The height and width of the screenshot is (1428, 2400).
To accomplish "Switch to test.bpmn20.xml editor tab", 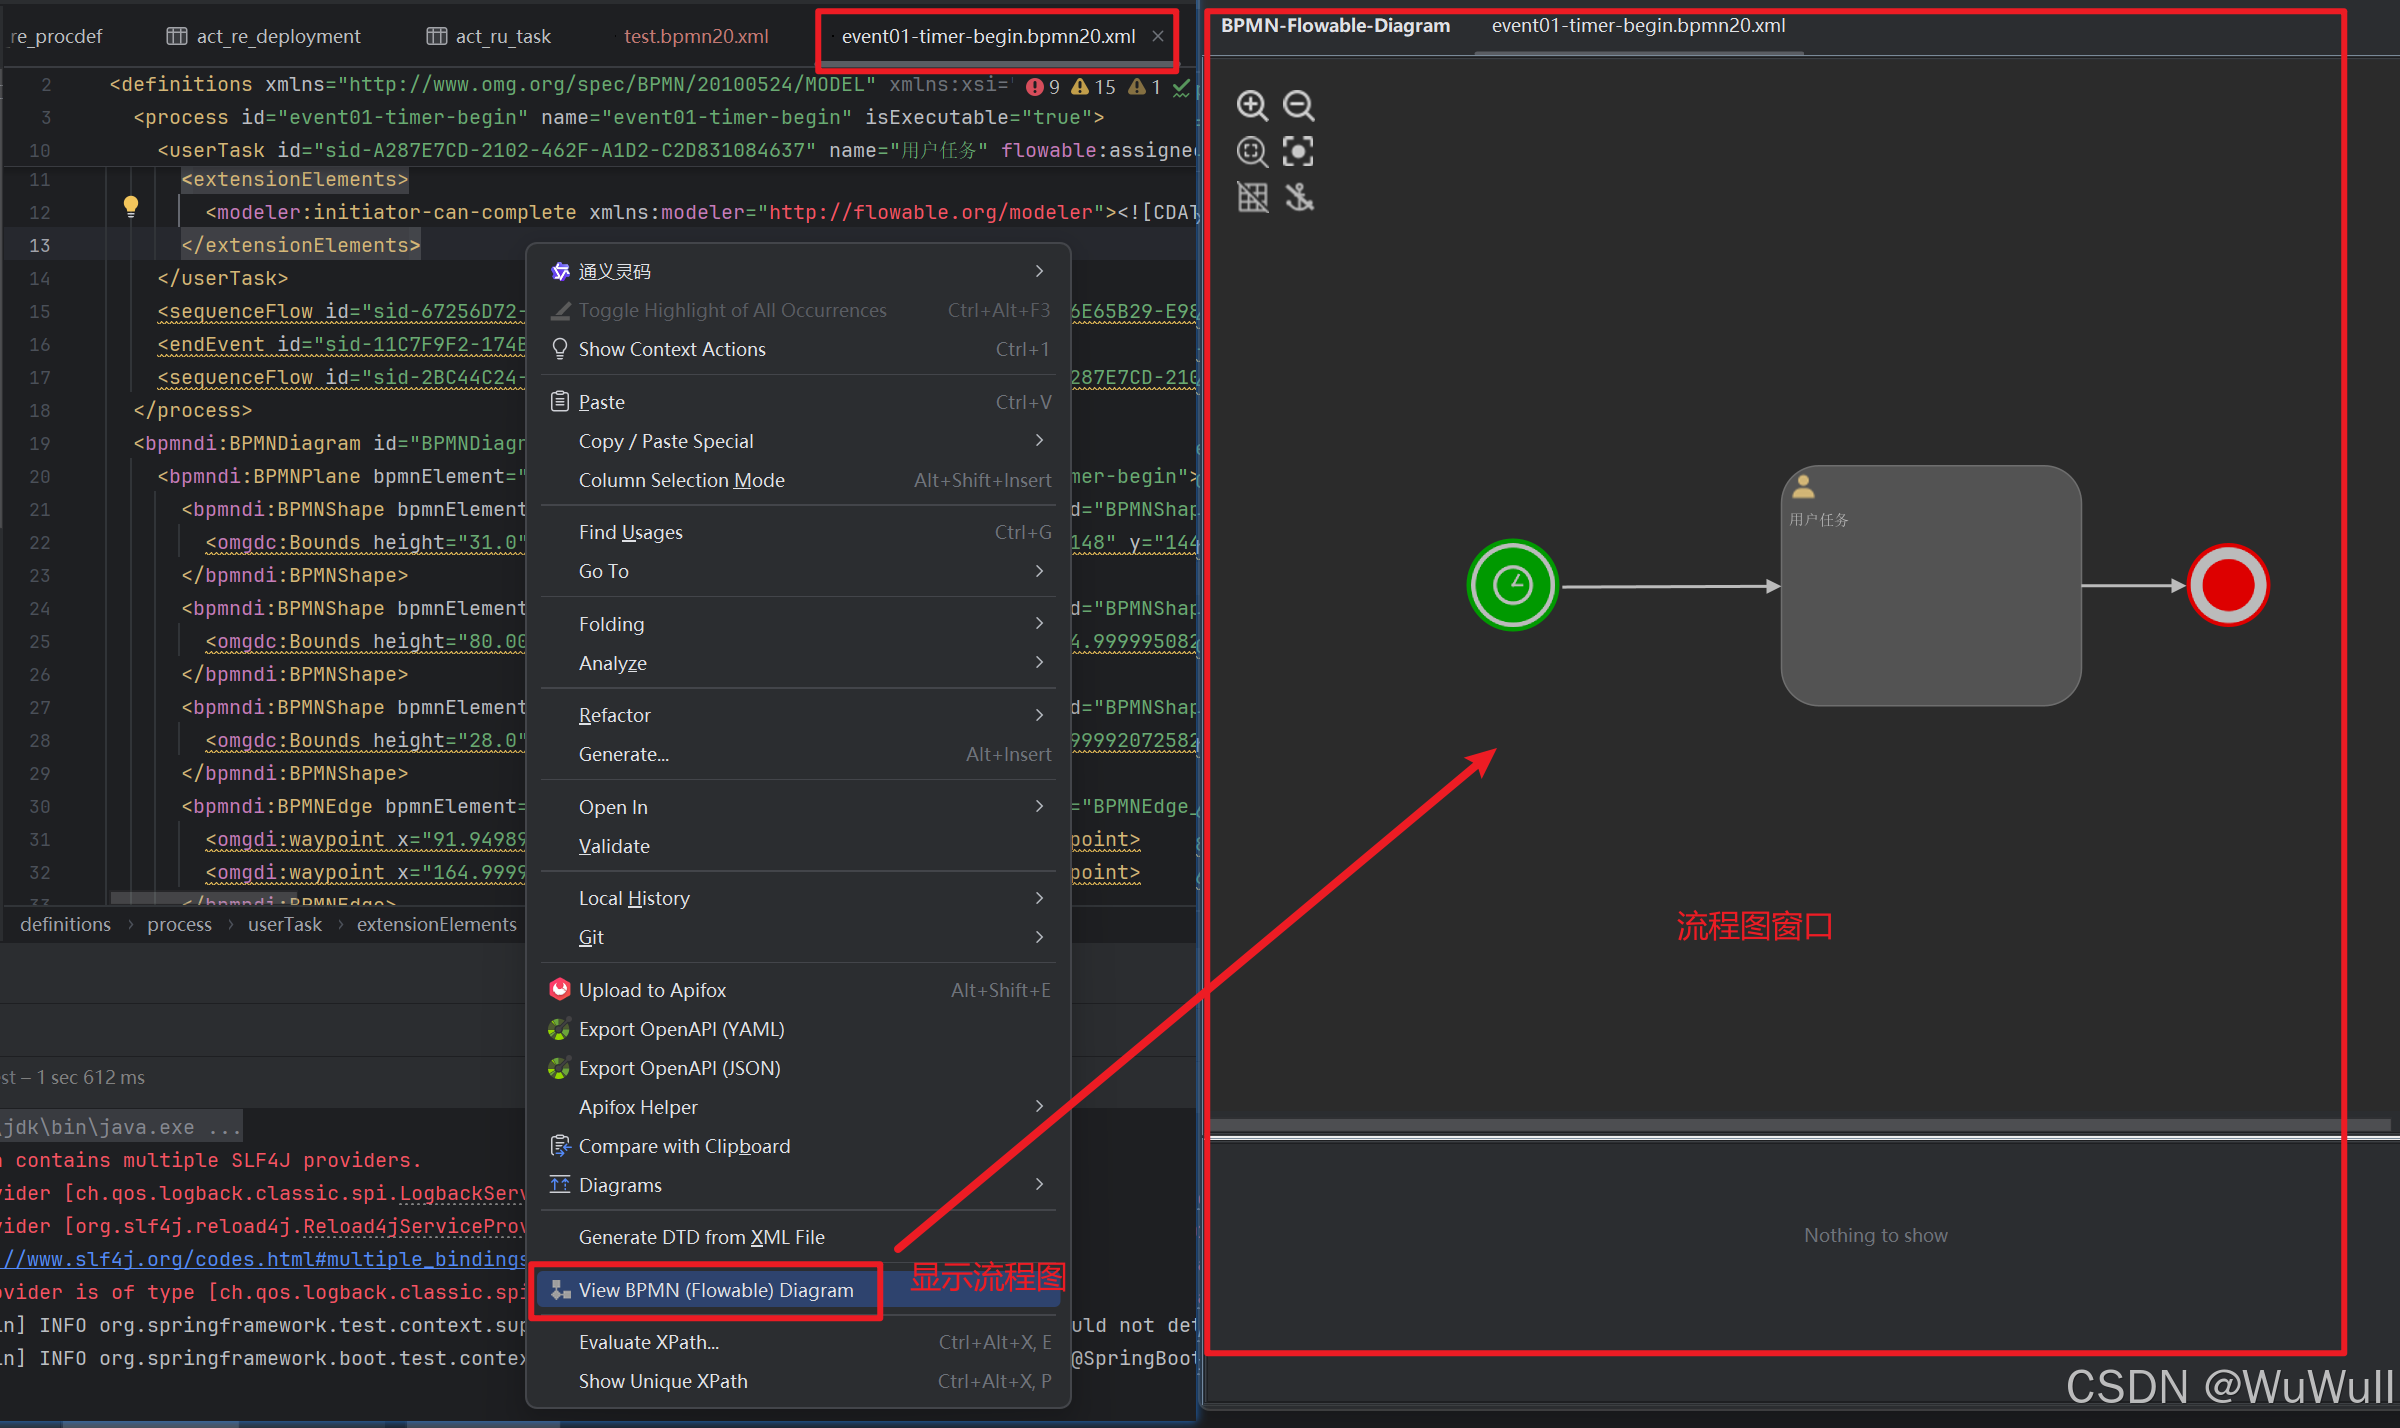I will 696,36.
